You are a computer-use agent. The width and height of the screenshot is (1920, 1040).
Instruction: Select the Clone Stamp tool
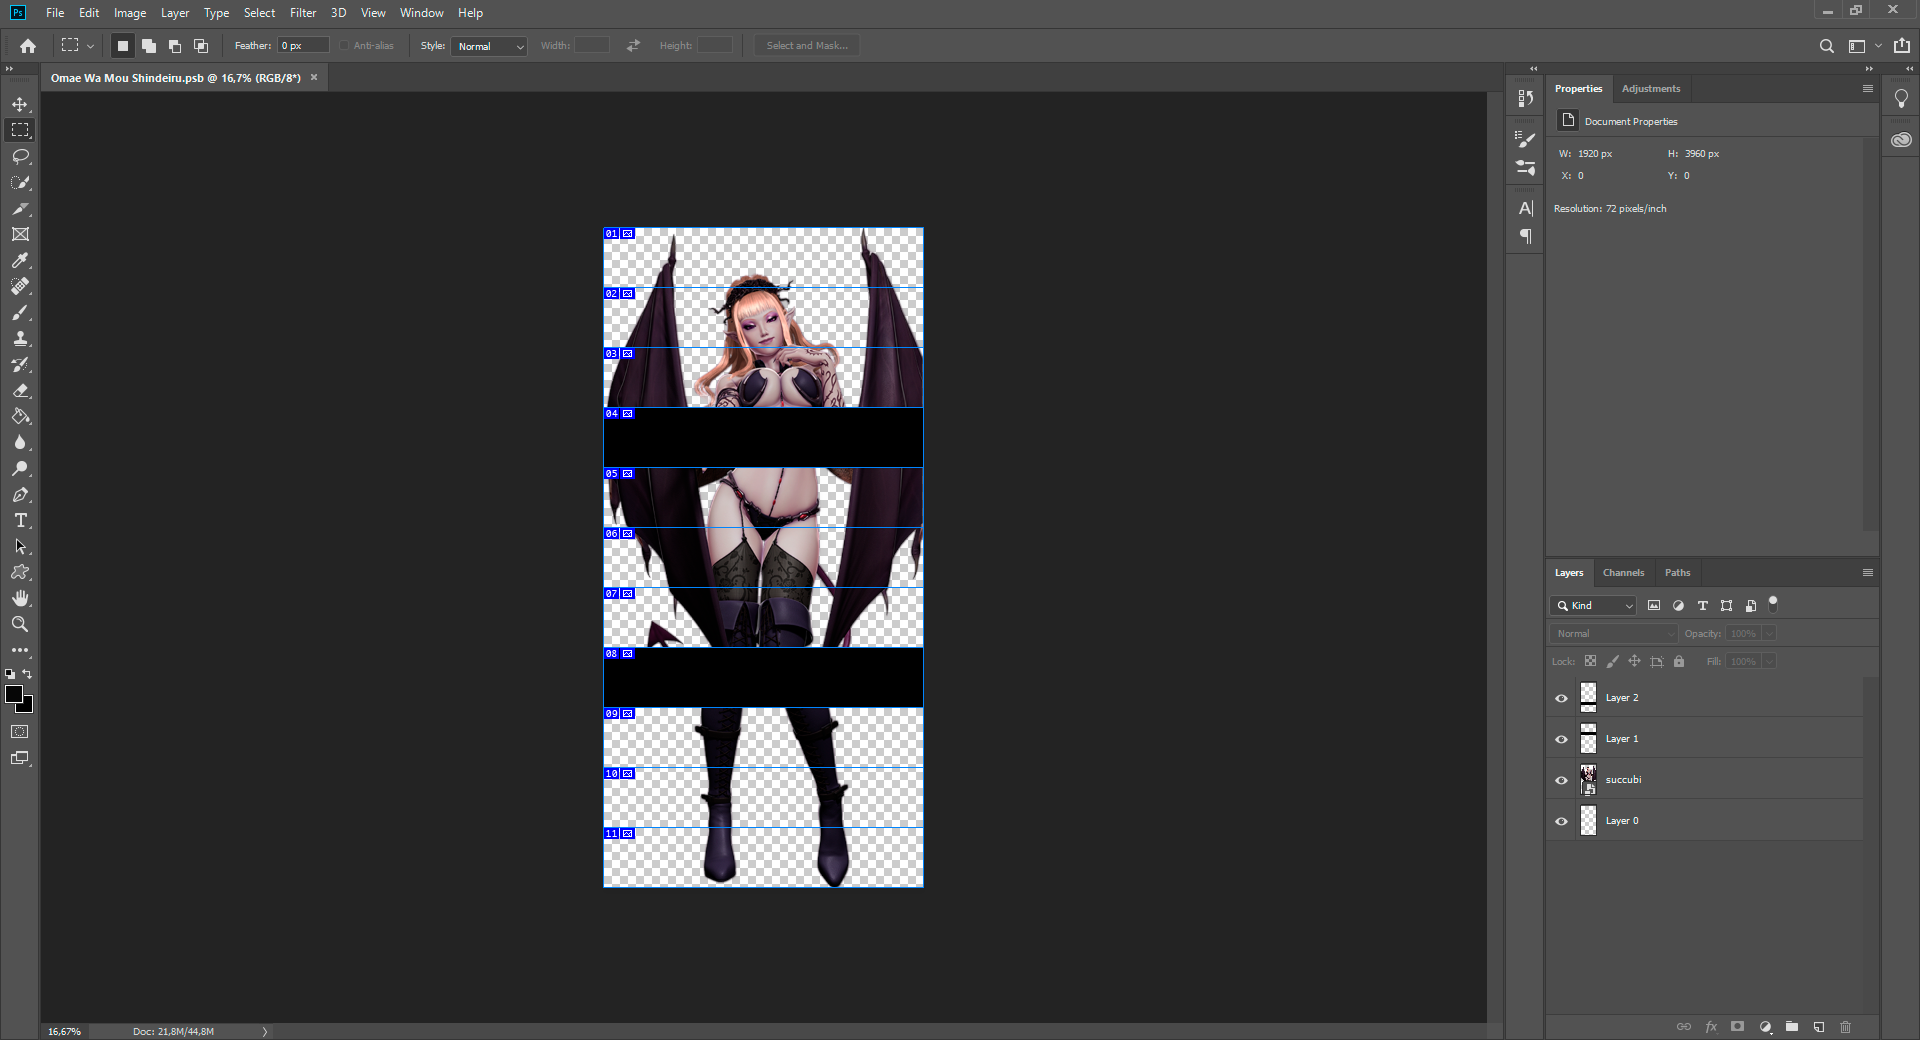pos(20,338)
